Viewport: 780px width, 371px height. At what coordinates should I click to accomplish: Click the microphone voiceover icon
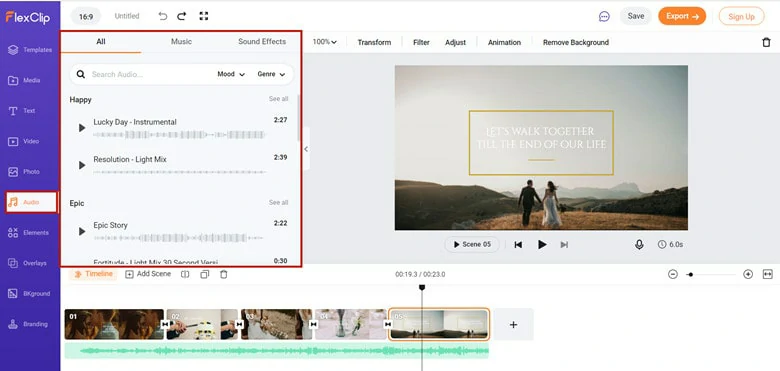tap(639, 244)
